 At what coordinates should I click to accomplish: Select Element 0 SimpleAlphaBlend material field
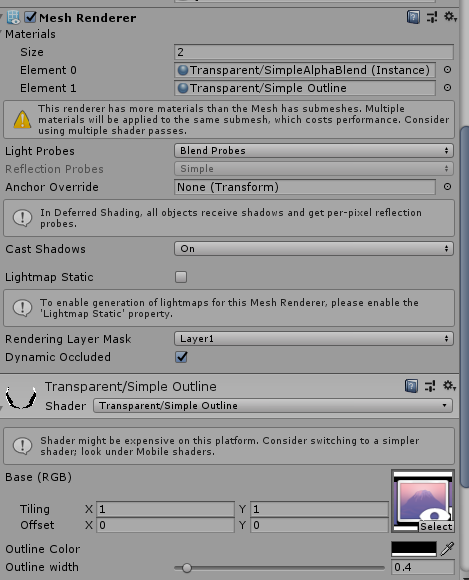[x=305, y=70]
